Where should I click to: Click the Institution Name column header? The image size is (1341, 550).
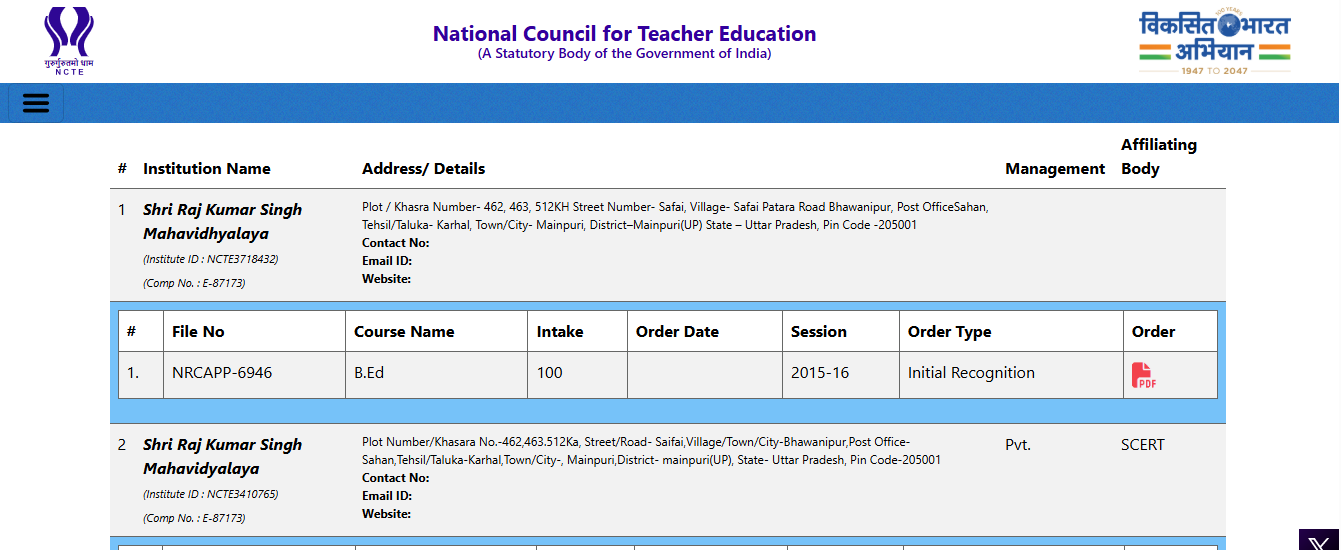[x=207, y=169]
